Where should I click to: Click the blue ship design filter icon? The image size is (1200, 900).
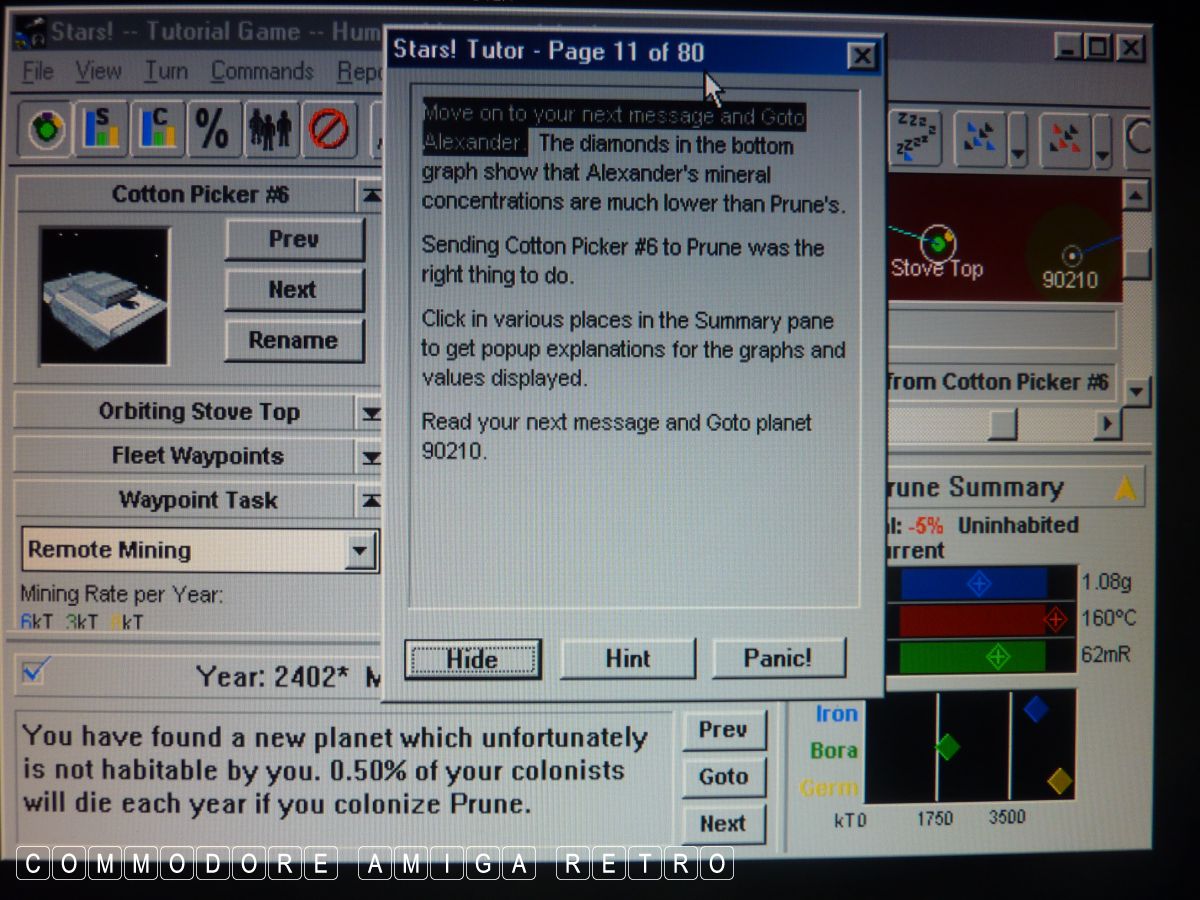click(979, 136)
